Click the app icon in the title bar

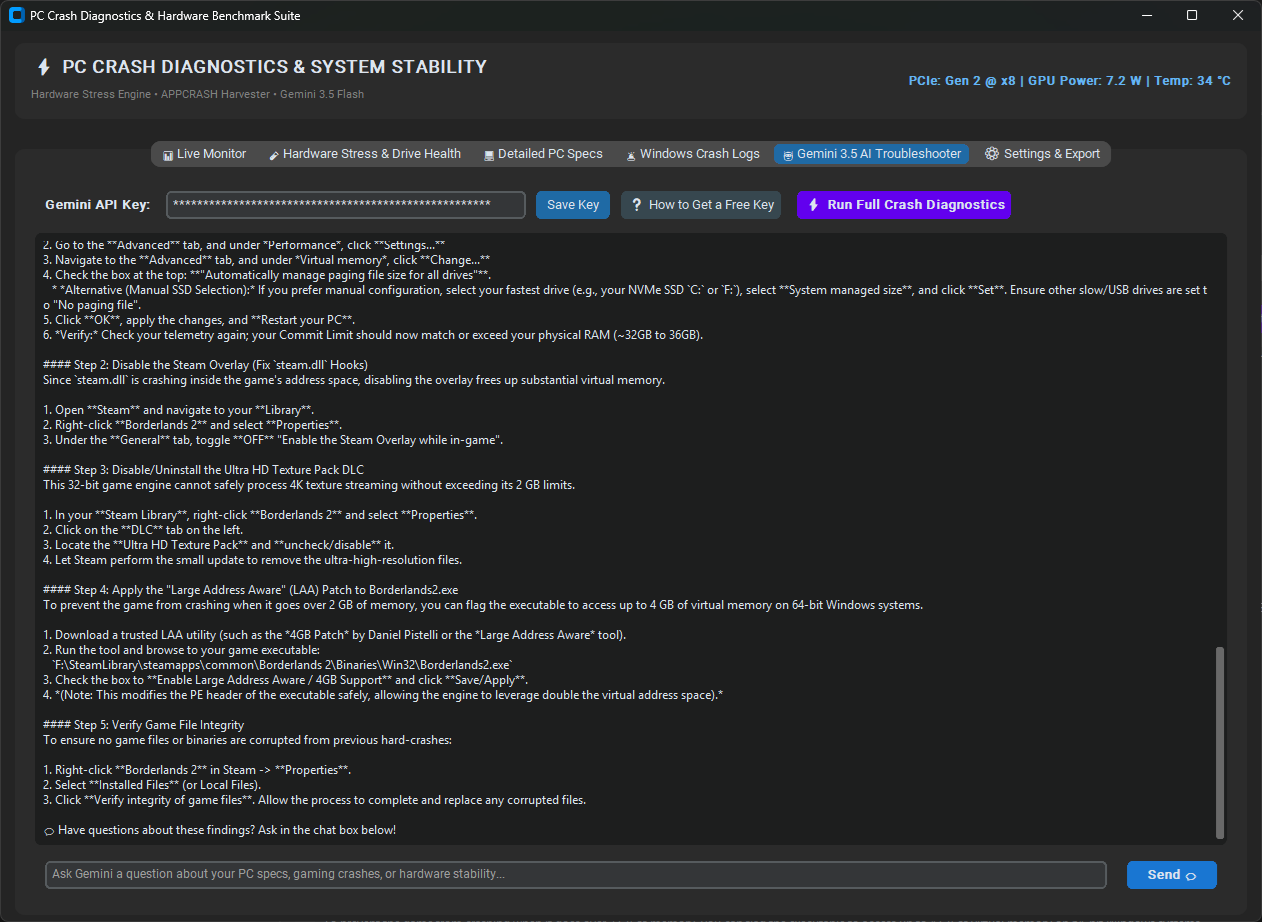16,15
